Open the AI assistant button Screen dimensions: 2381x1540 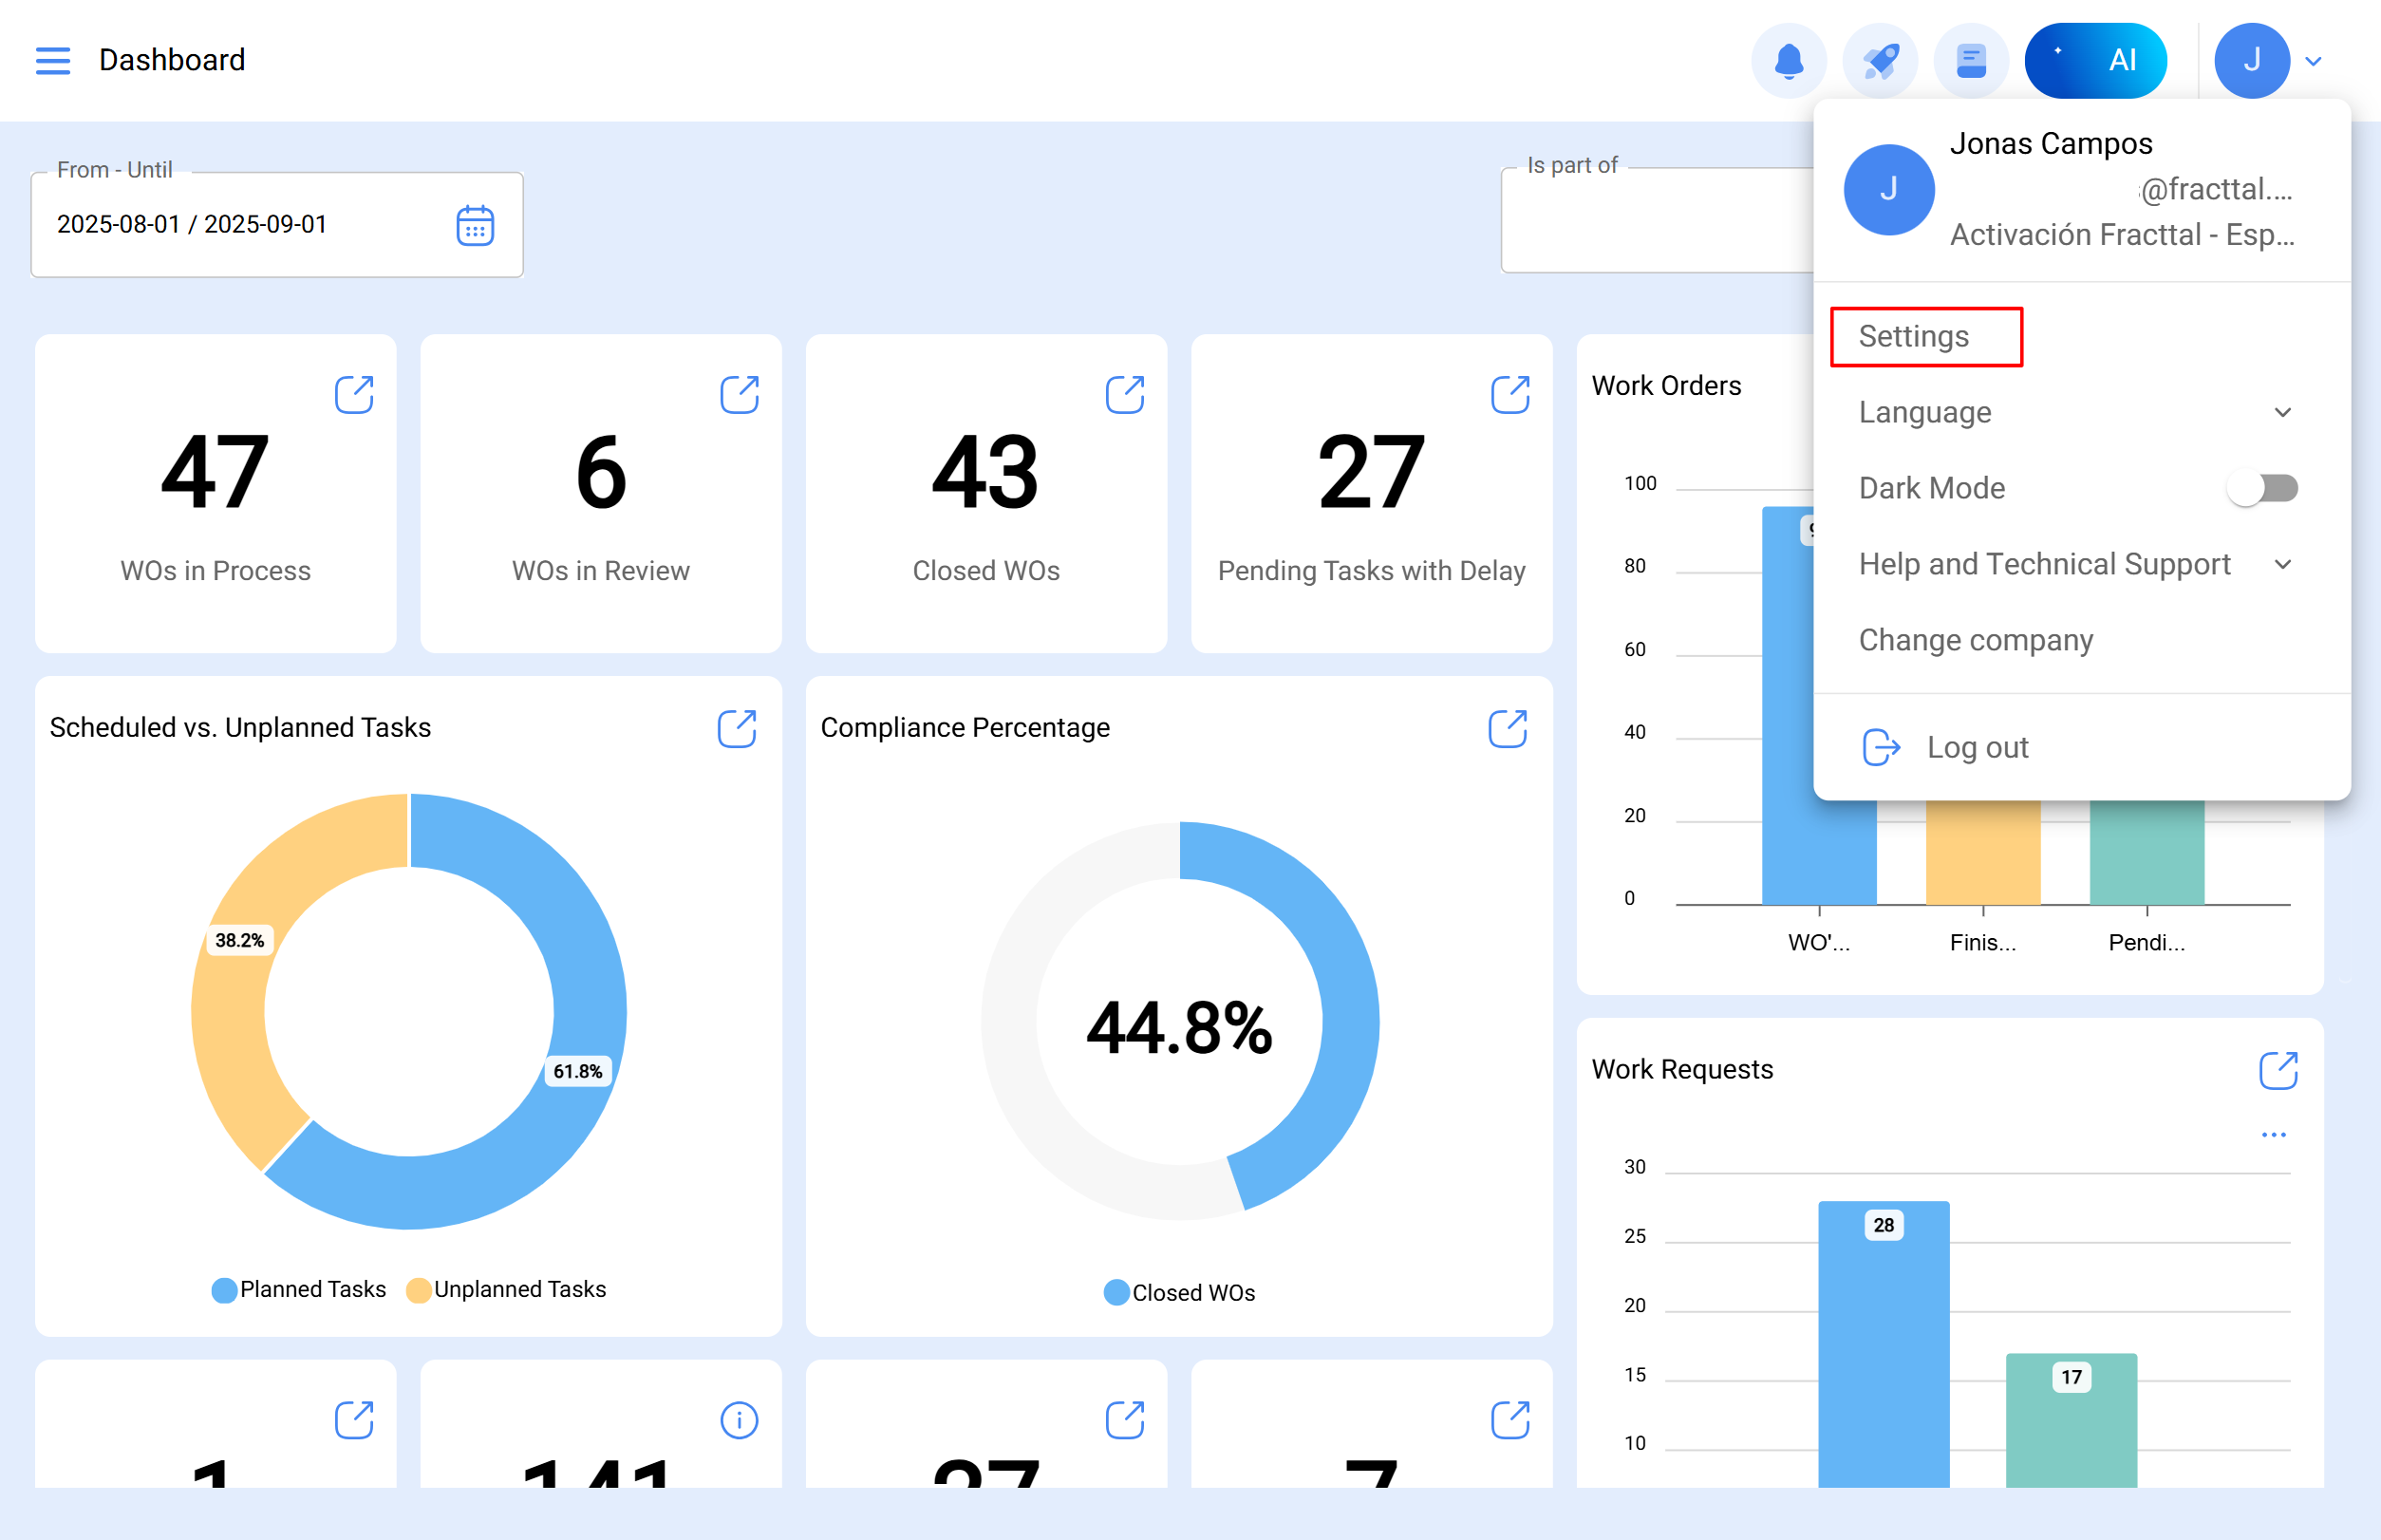2095,61
